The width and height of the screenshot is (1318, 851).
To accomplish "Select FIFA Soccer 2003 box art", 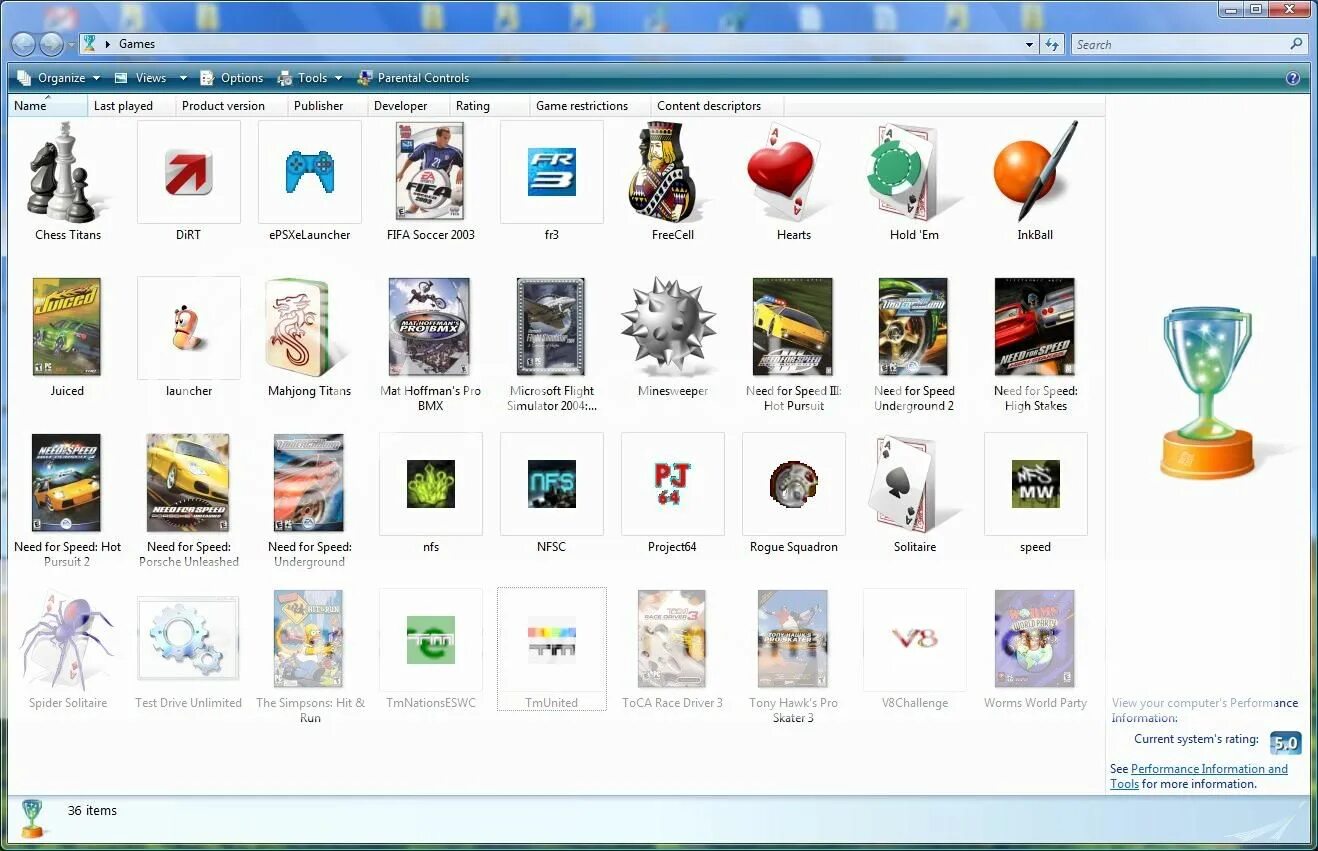I will (x=430, y=171).
